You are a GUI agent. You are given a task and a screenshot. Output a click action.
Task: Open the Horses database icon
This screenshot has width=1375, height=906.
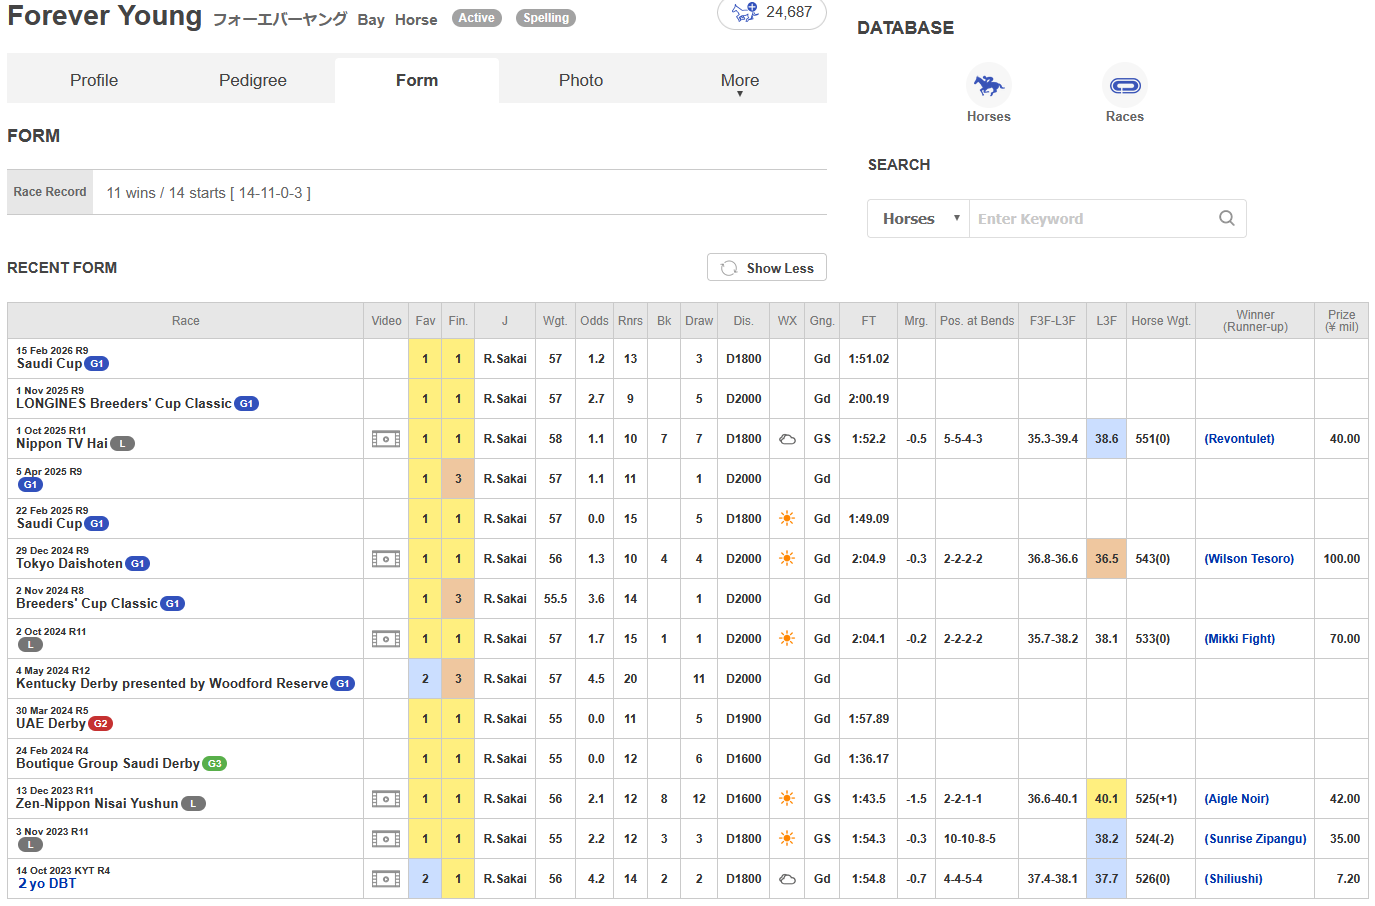[989, 86]
